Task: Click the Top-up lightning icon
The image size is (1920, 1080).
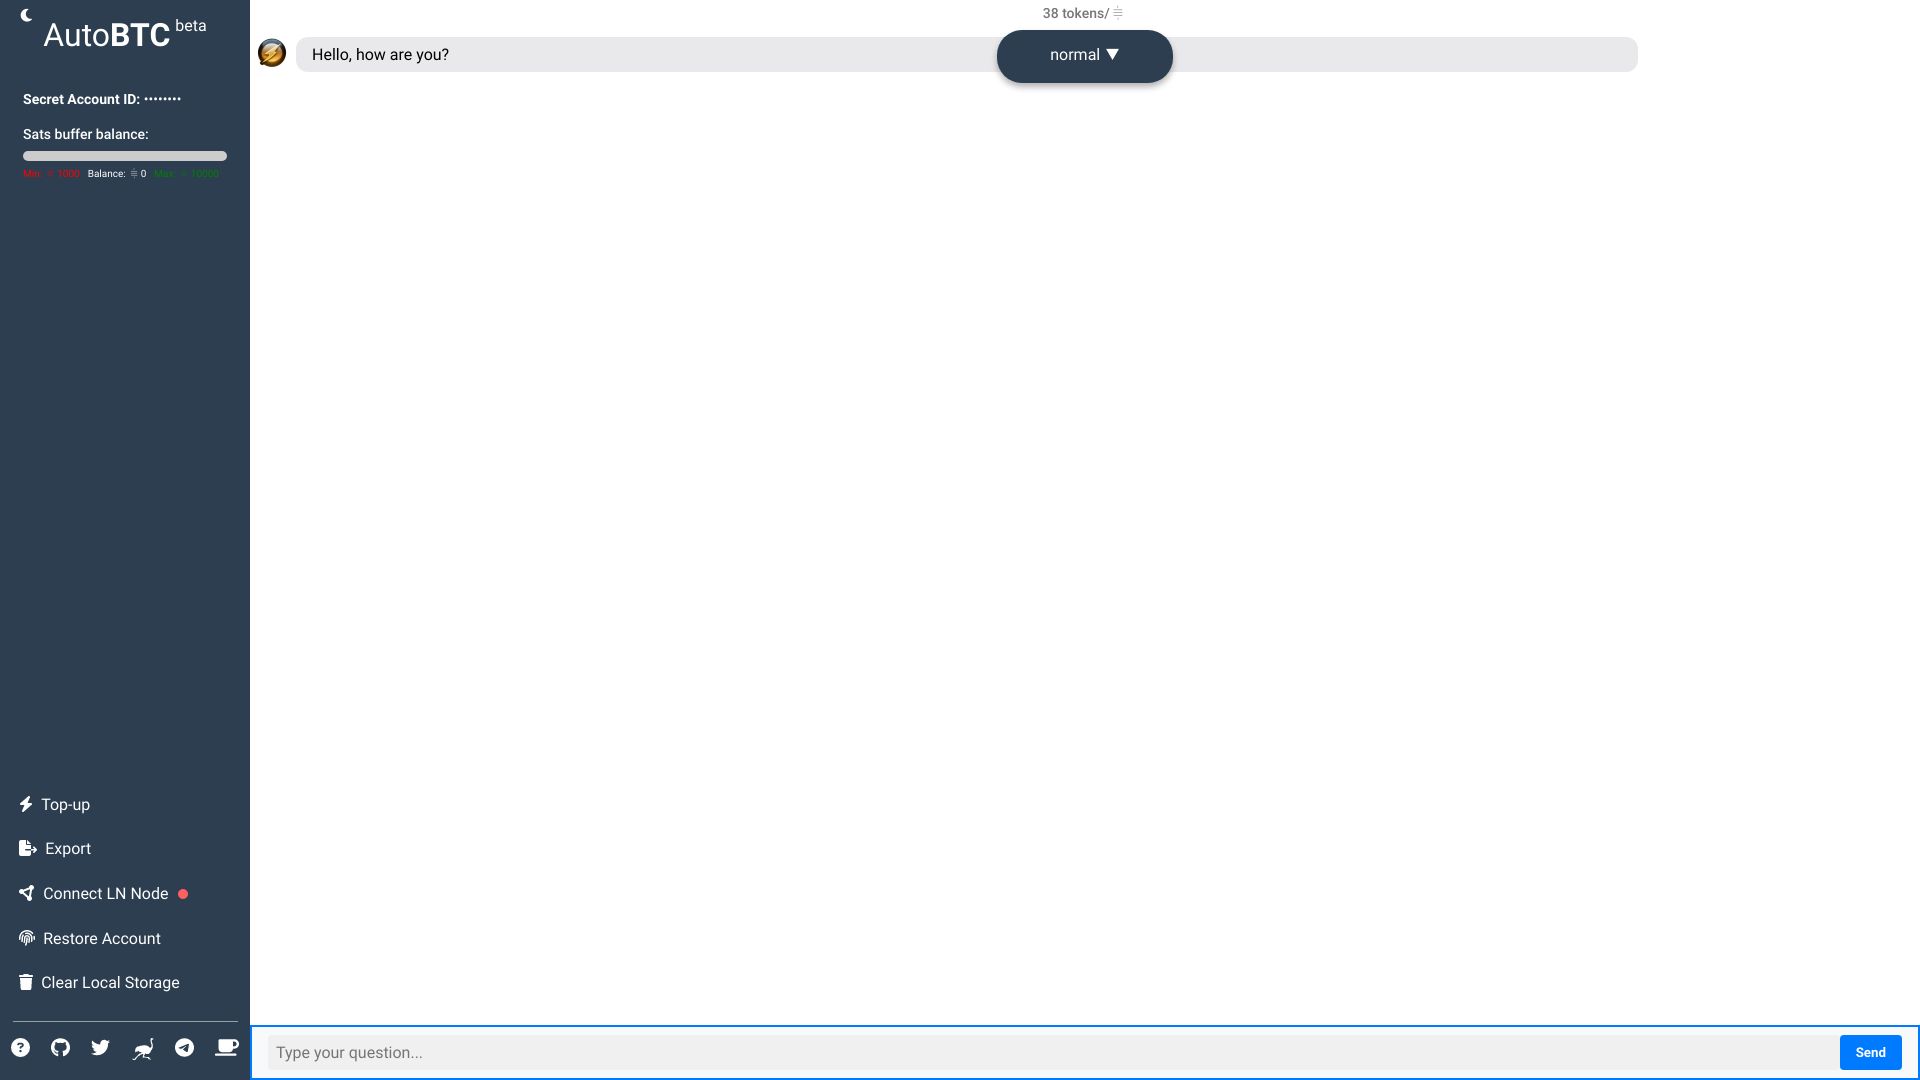Action: pos(25,804)
